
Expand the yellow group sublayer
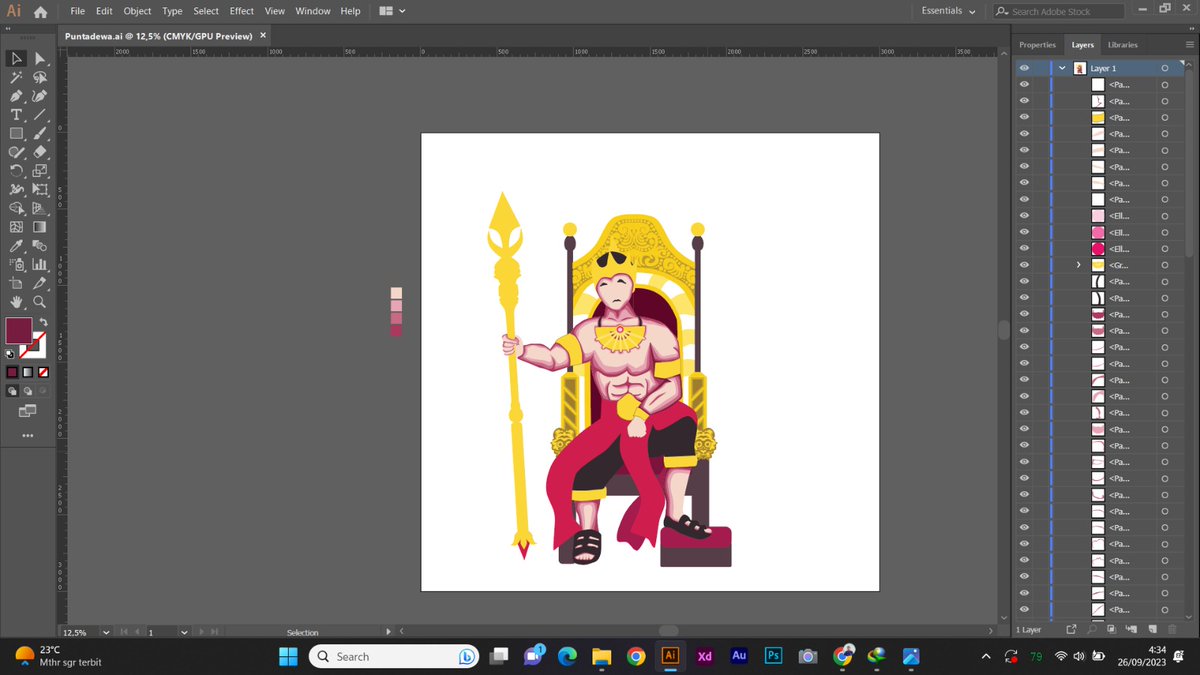pyautogui.click(x=1078, y=265)
